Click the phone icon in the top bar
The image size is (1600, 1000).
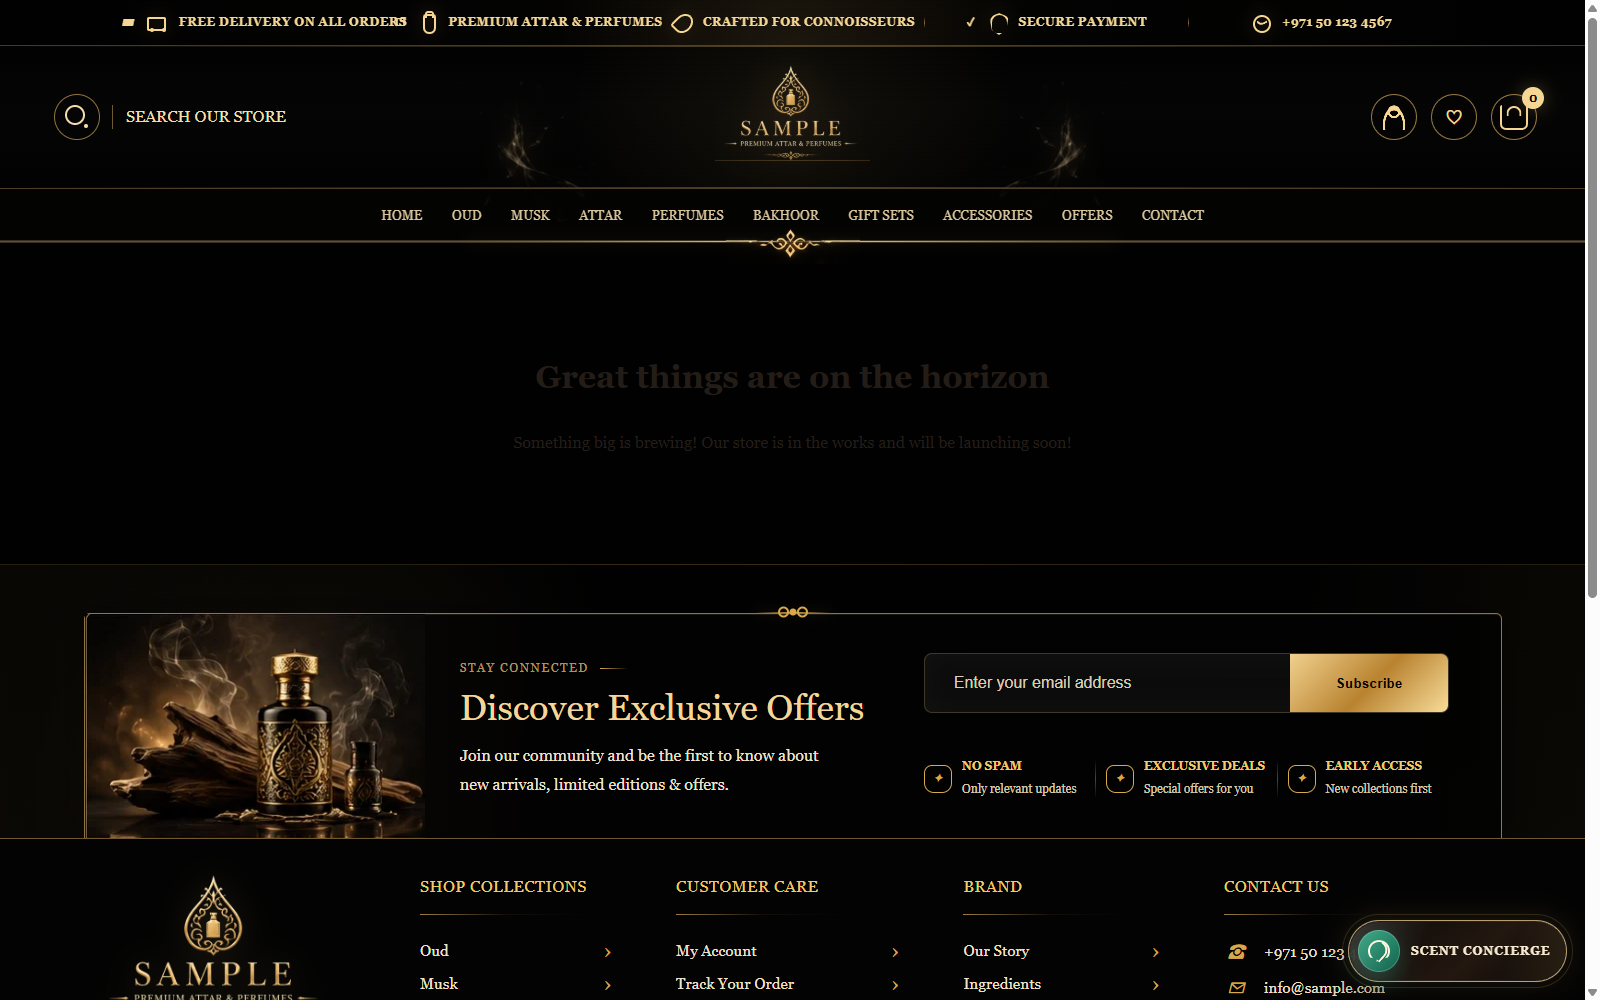pos(1262,23)
